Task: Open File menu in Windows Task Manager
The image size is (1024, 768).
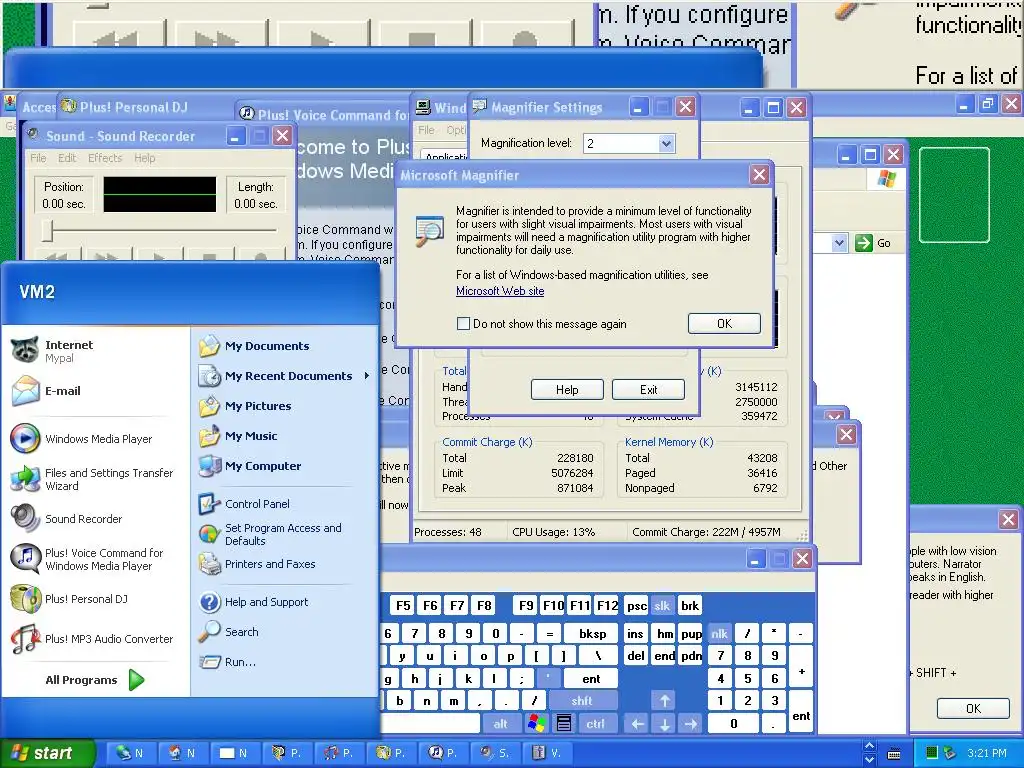Action: 426,130
